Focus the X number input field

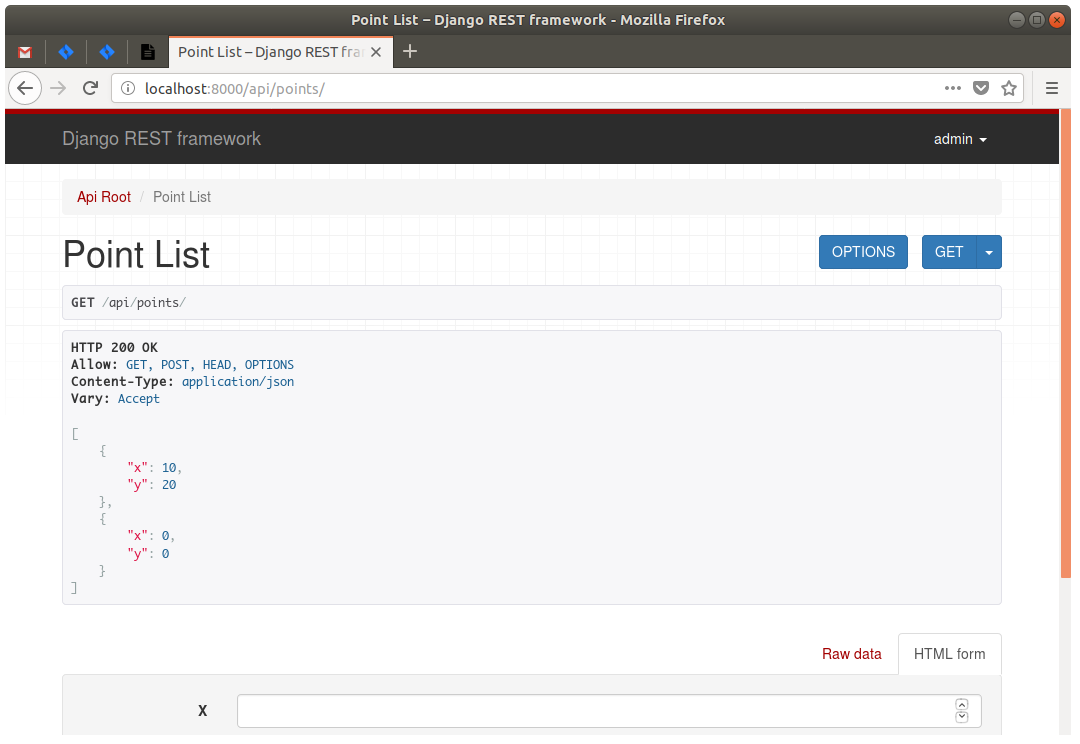pos(609,711)
